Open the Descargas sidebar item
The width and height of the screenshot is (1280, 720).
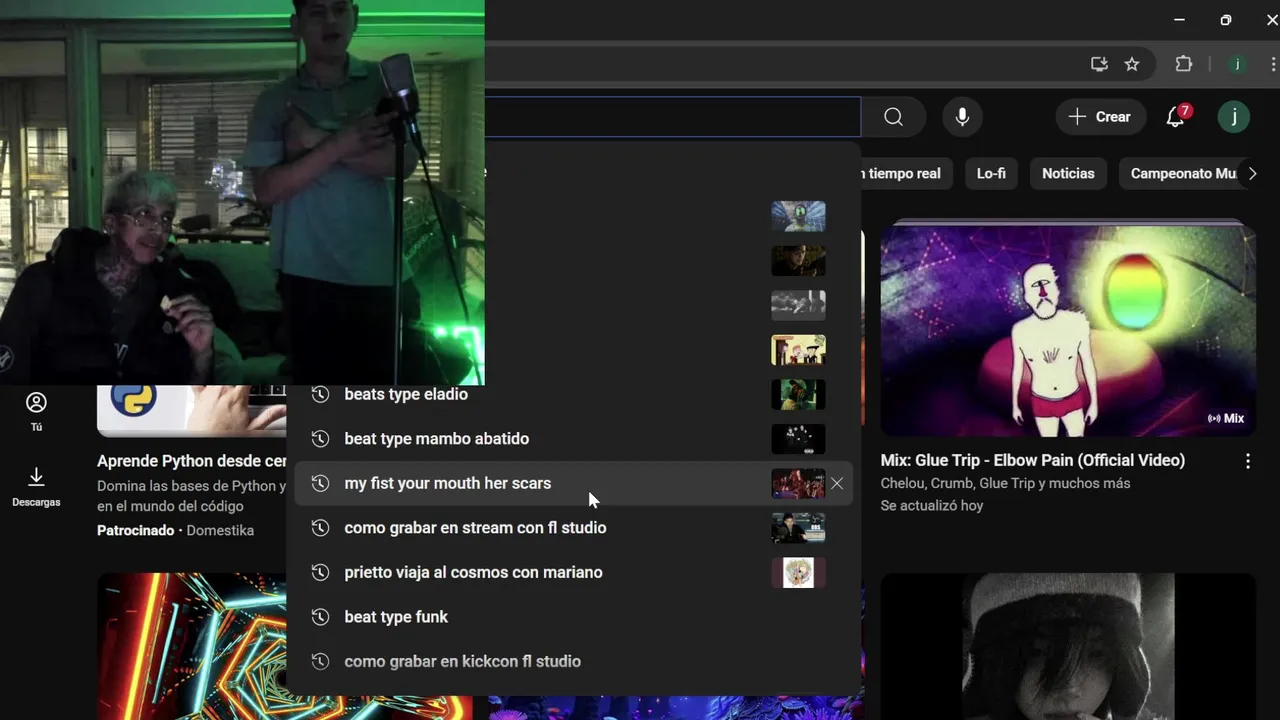pos(36,486)
